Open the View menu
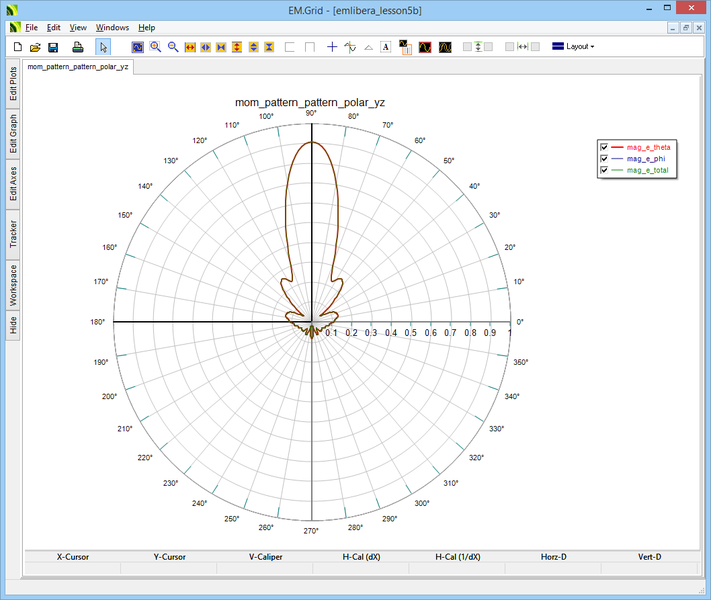 click(x=78, y=27)
